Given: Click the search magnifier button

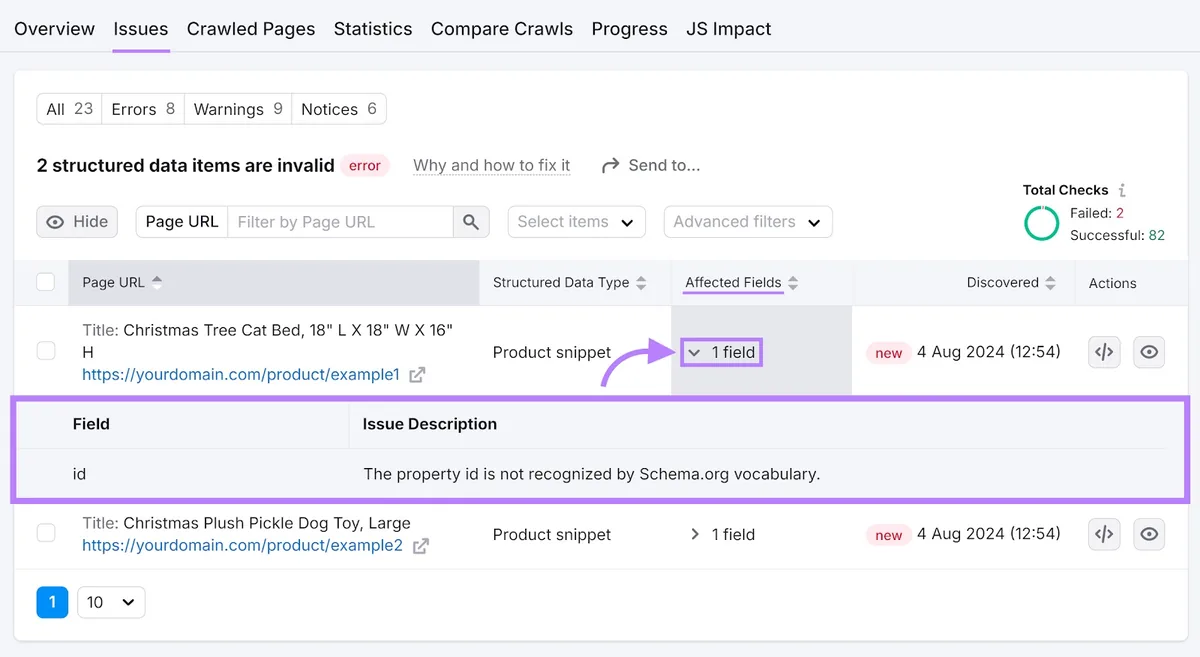Looking at the screenshot, I should click(x=471, y=222).
